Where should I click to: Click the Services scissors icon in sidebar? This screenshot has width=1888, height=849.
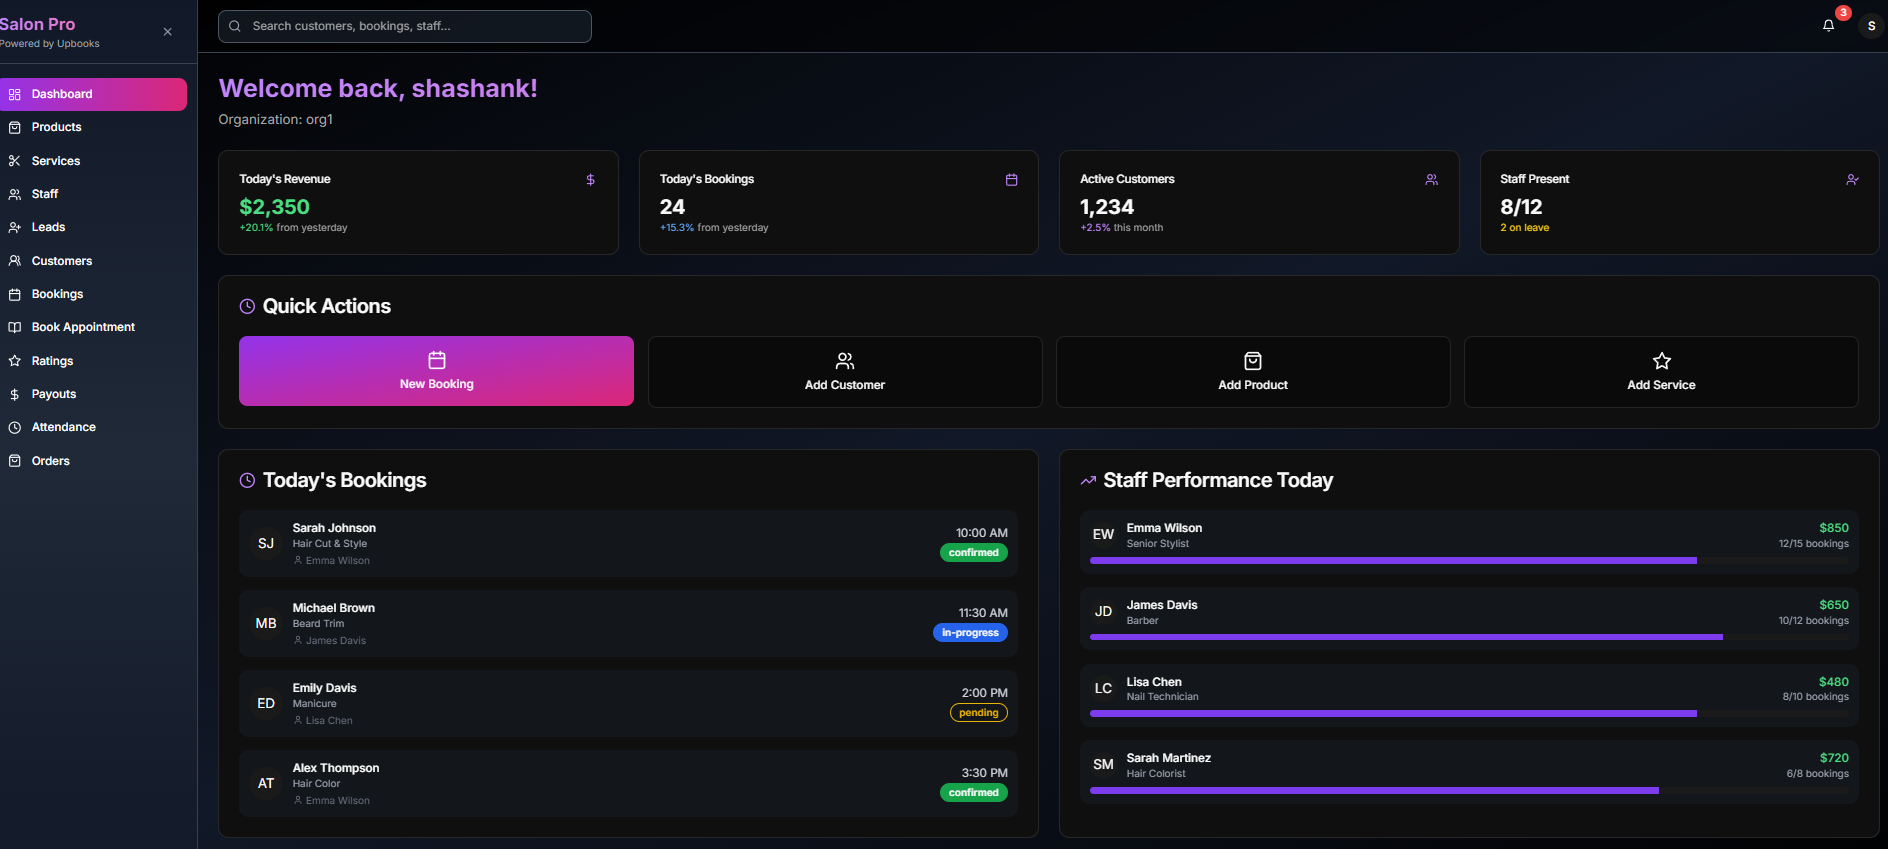click(x=15, y=161)
